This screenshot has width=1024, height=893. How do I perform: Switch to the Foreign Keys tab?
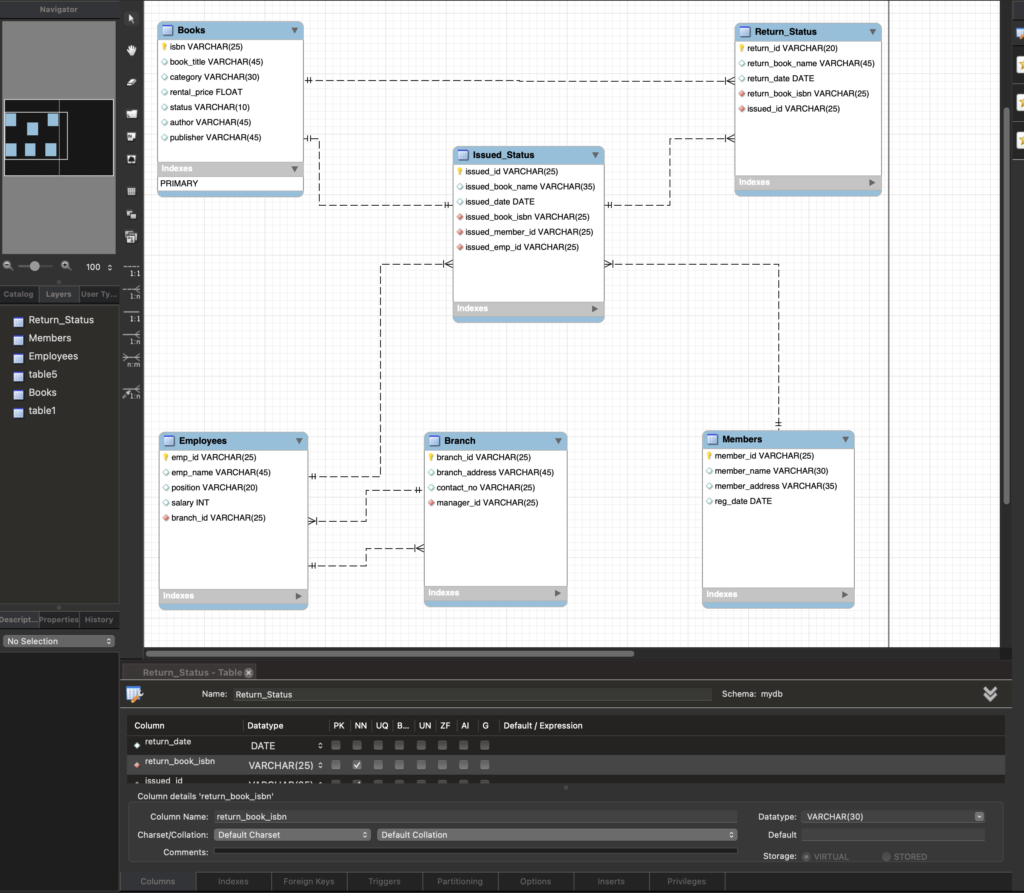click(309, 882)
